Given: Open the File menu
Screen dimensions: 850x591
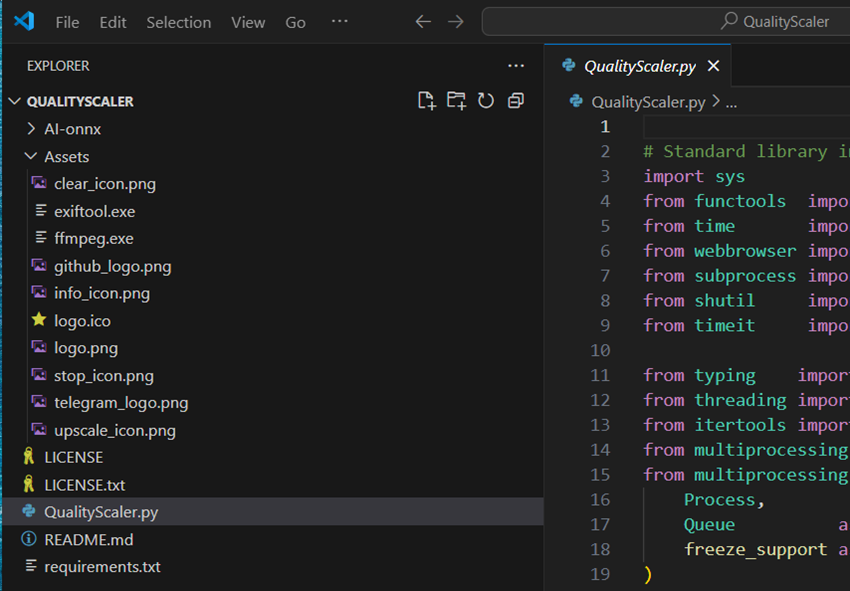Looking at the screenshot, I should click(x=67, y=21).
